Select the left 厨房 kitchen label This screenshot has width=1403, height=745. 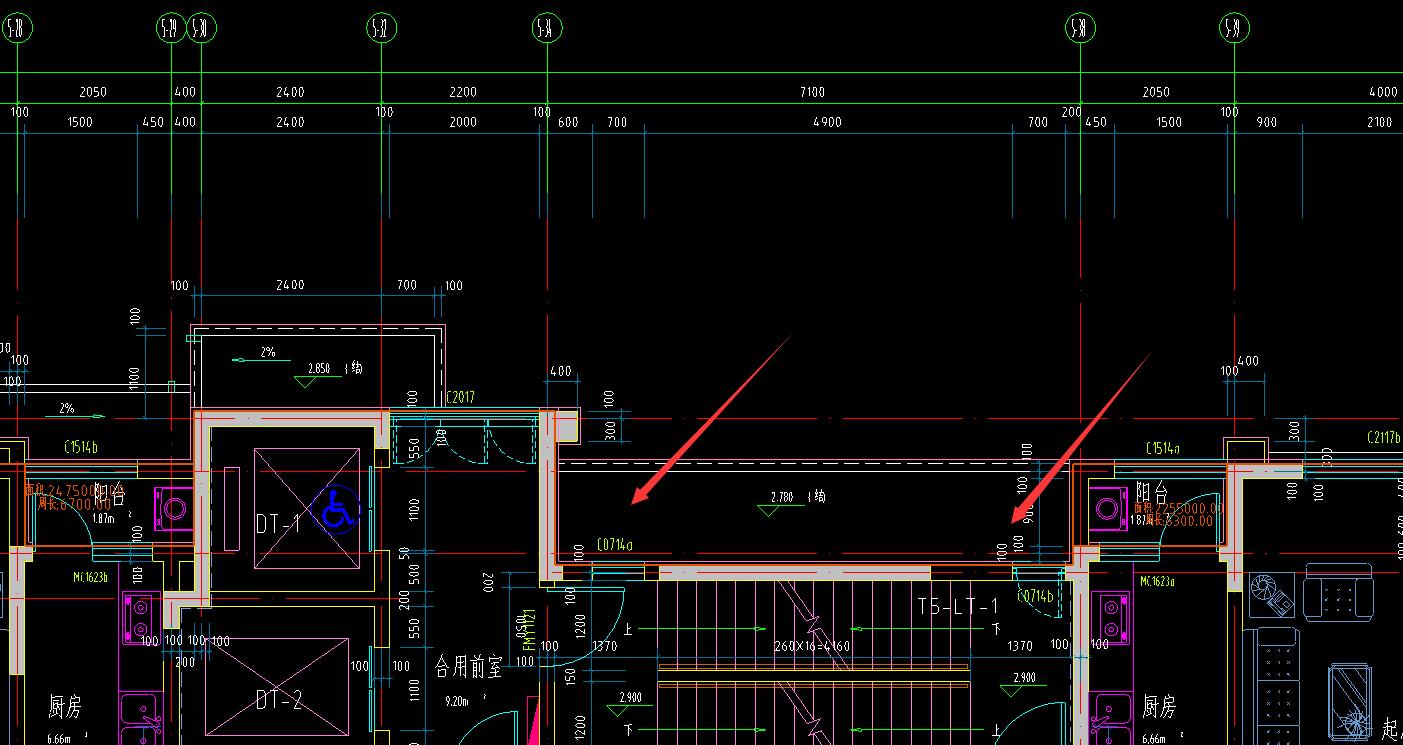65,707
